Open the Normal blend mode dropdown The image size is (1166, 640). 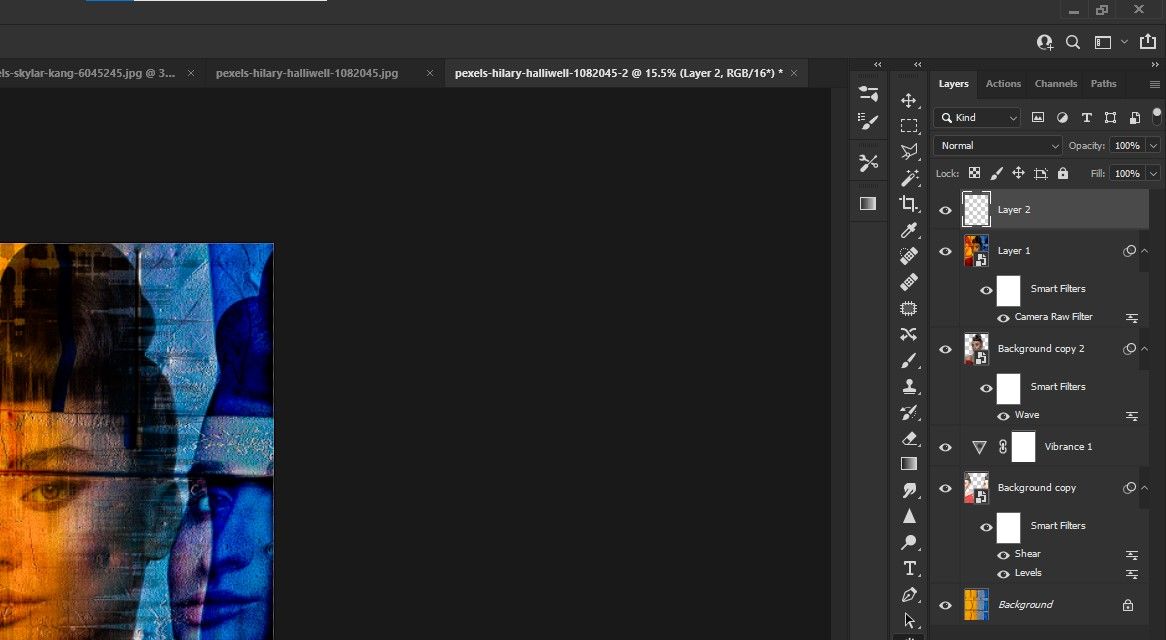click(x=997, y=146)
